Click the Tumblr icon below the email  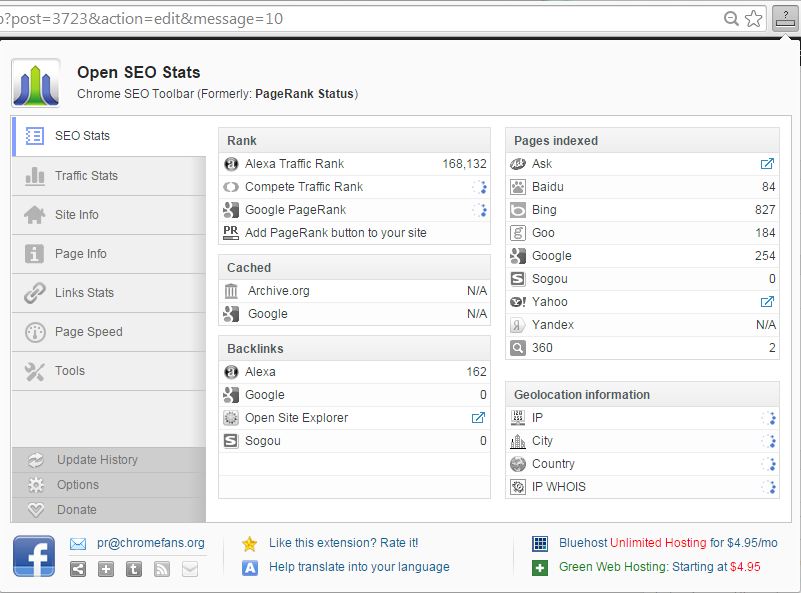click(134, 569)
